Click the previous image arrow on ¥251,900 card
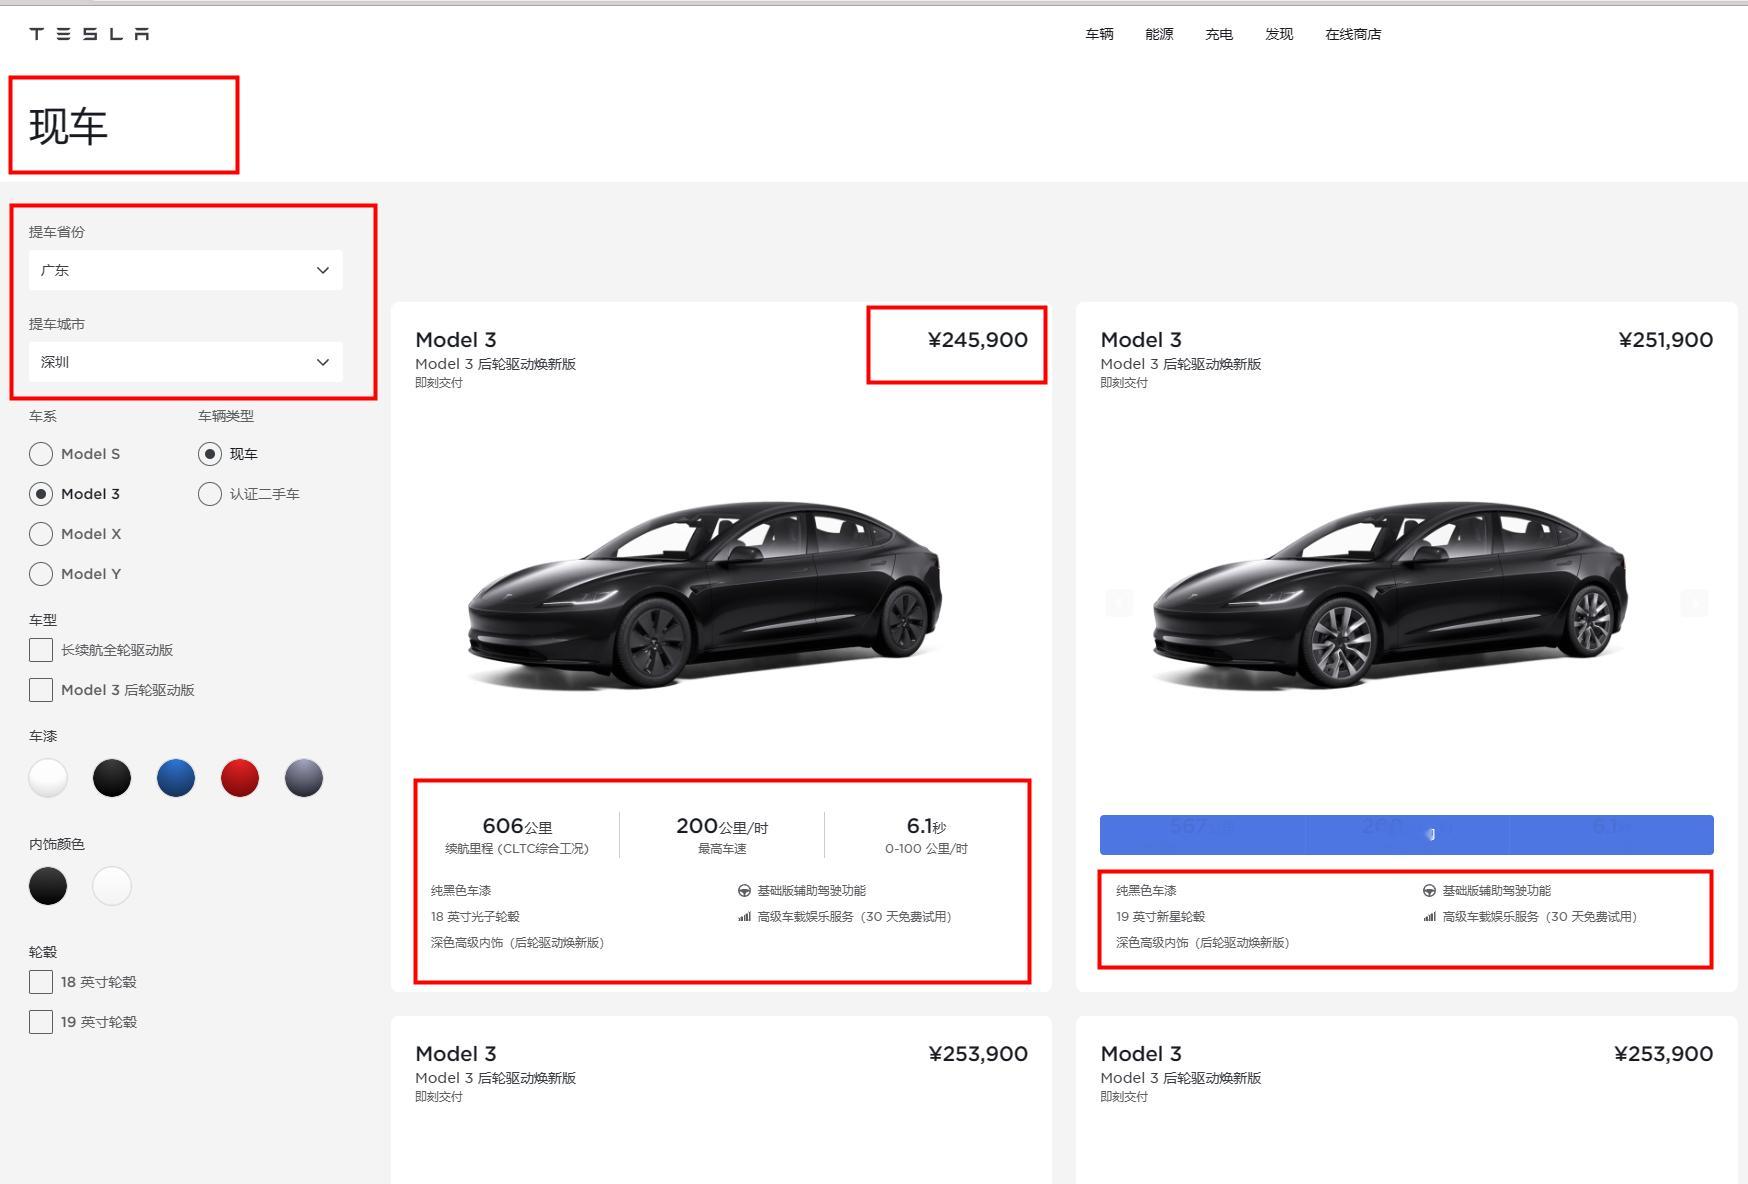Screen dimensions: 1748x1184 coord(1119,603)
